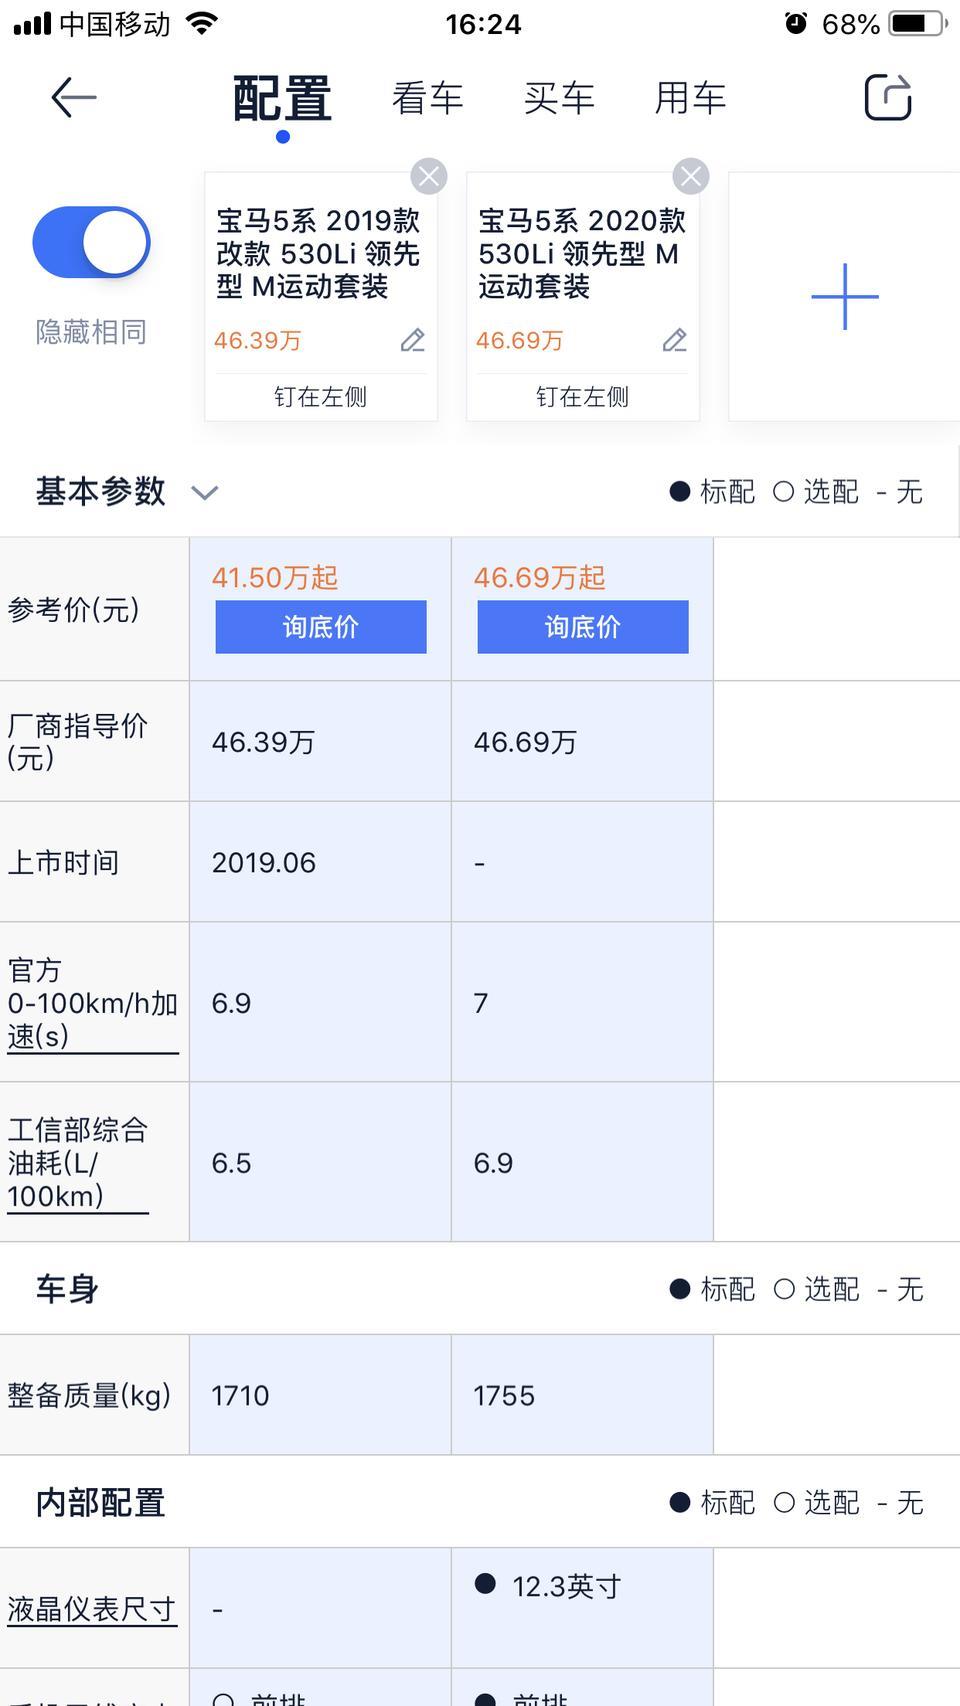Open the 液晶仪表尺寸 term explanation
Image resolution: width=960 pixels, height=1706 pixels.
click(92, 1609)
